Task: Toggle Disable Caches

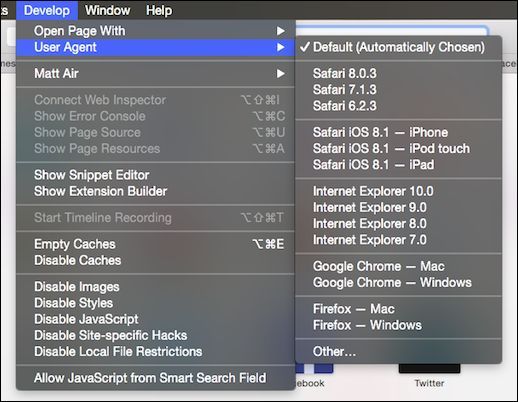Action: (x=155, y=260)
